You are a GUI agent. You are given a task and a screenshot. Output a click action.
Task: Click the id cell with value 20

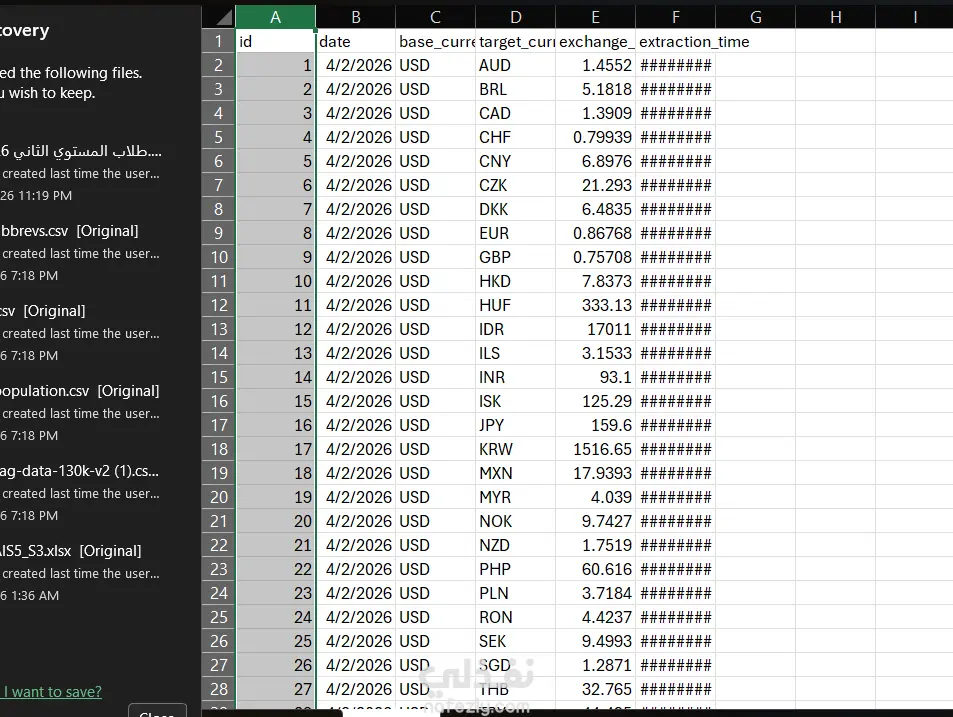(275, 521)
